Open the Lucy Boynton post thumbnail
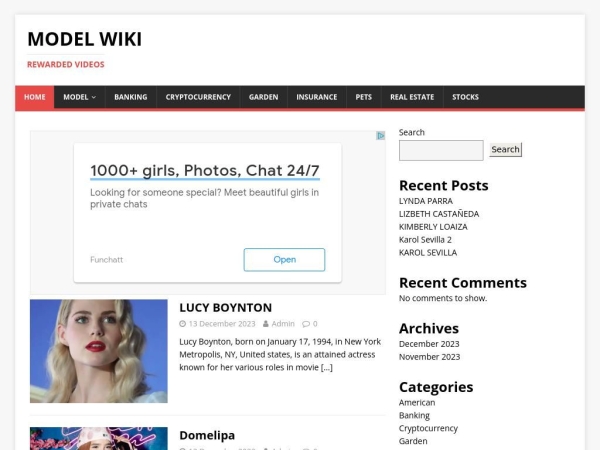 (x=99, y=351)
